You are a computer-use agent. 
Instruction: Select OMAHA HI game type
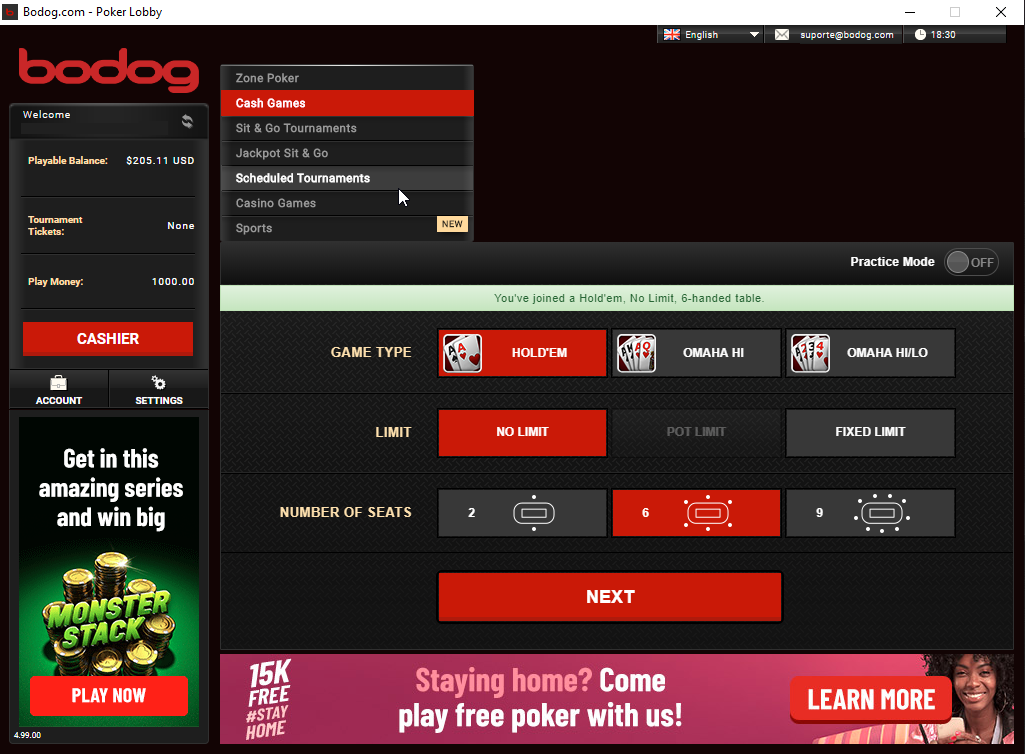(696, 353)
